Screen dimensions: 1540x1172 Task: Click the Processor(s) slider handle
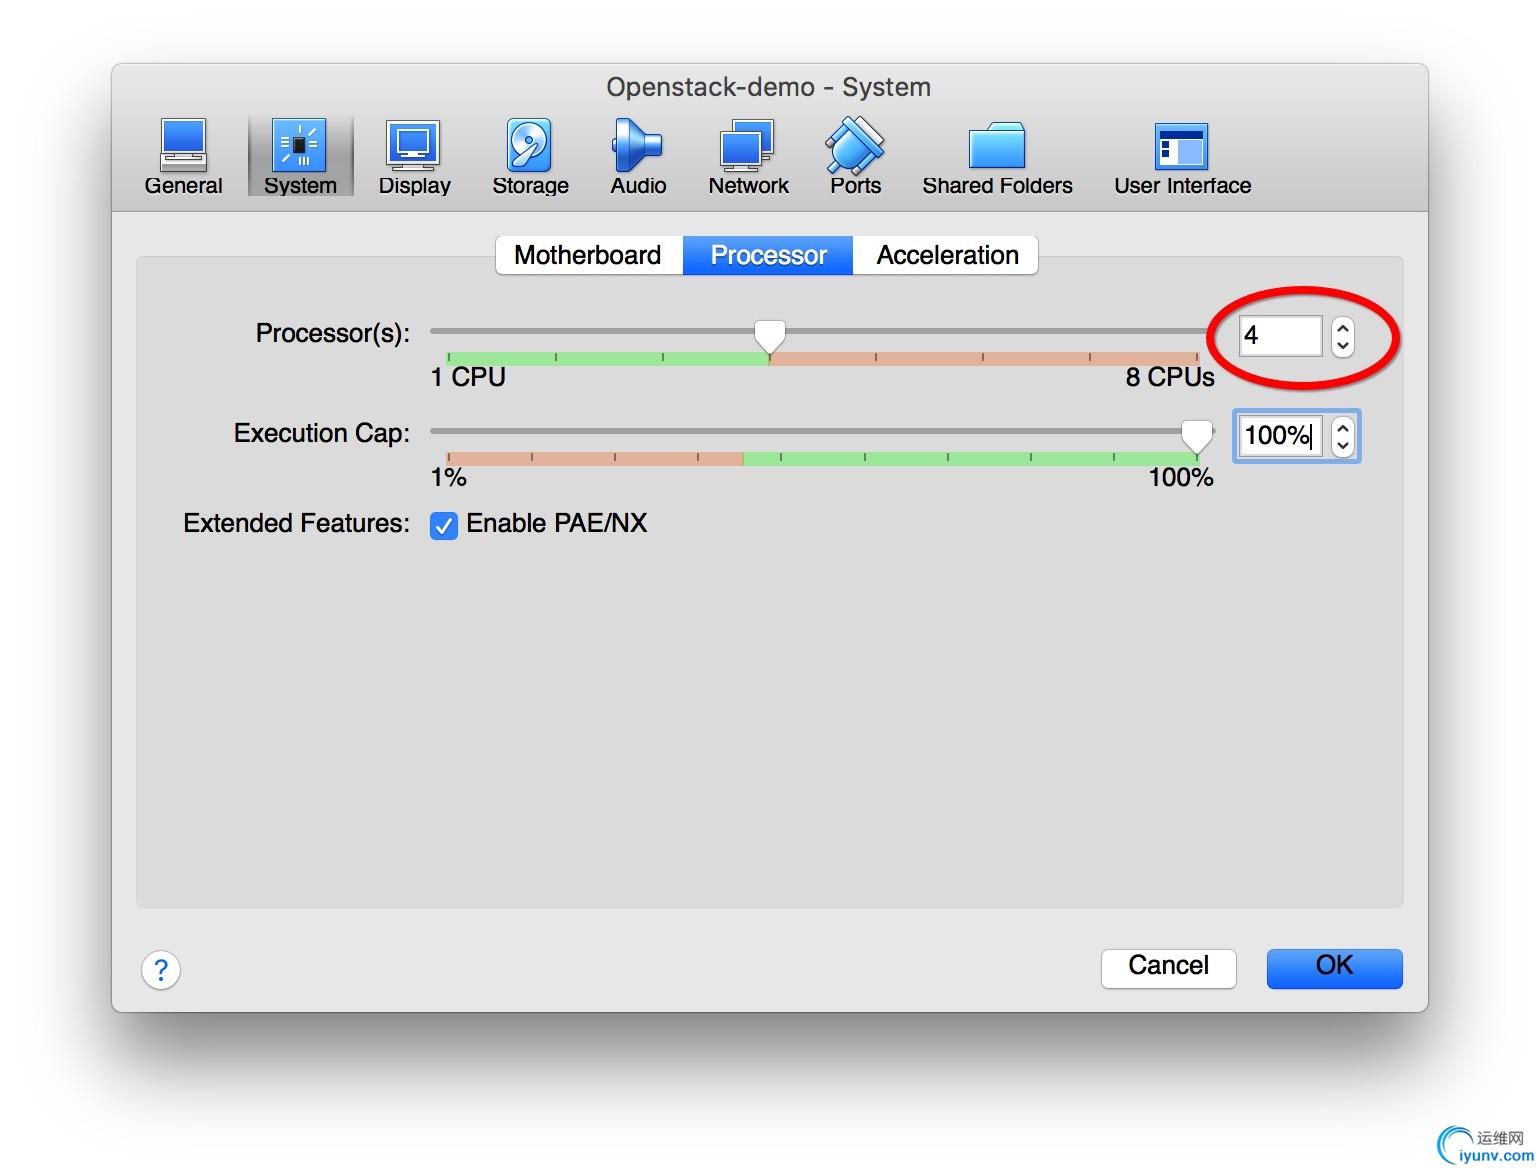pos(769,336)
